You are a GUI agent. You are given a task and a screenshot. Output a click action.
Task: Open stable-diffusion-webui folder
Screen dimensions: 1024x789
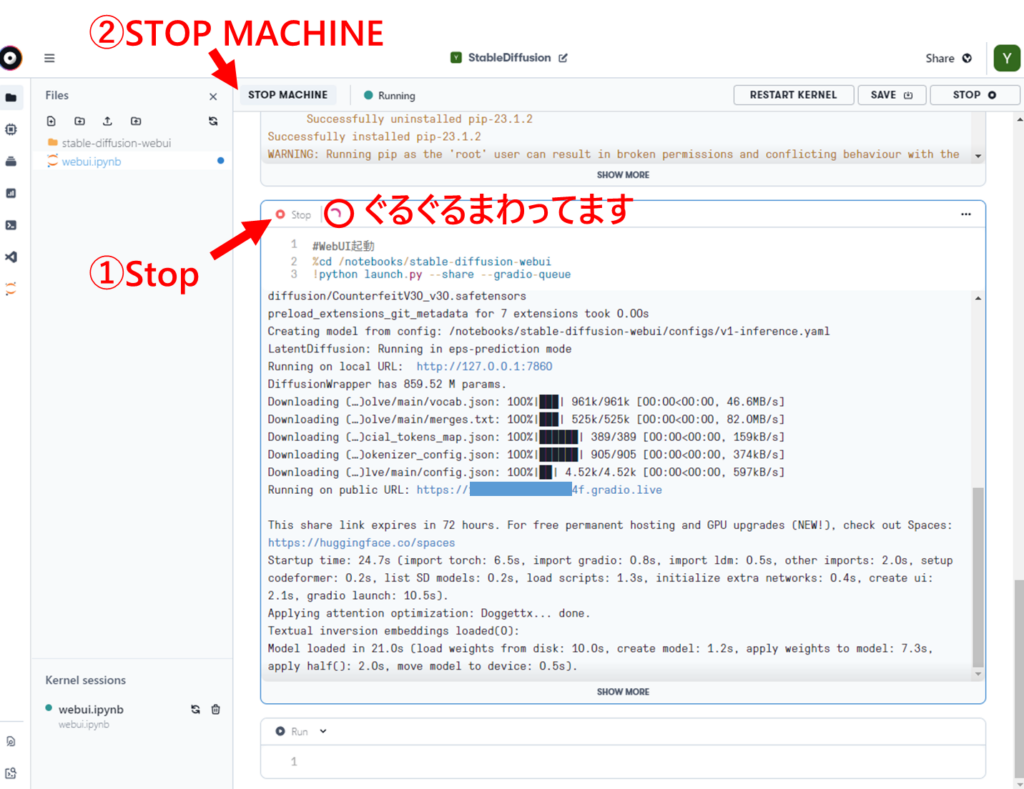(x=115, y=143)
